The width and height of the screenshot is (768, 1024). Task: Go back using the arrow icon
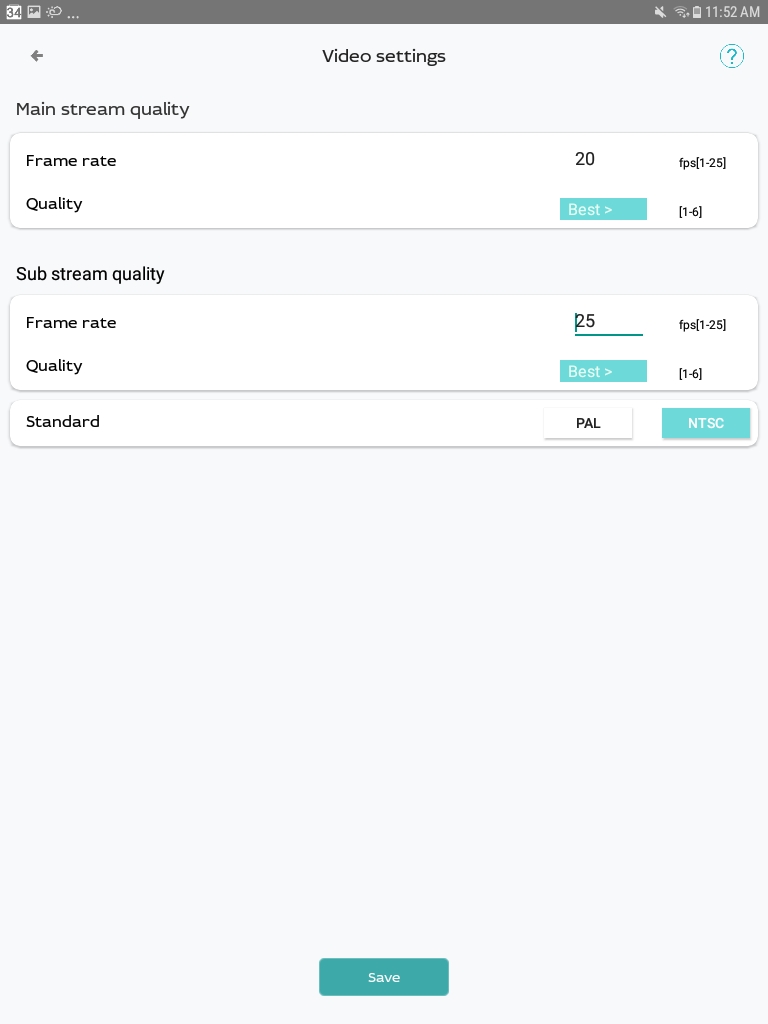[37, 56]
